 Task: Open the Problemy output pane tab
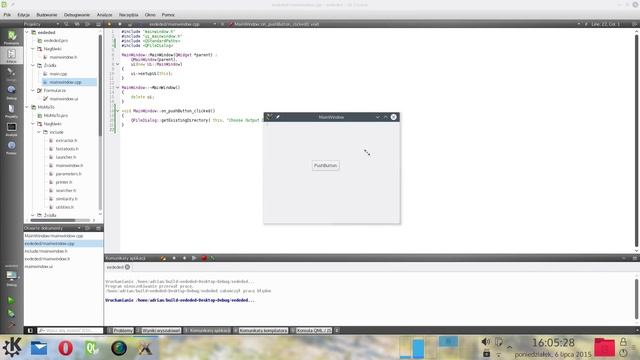(121, 330)
